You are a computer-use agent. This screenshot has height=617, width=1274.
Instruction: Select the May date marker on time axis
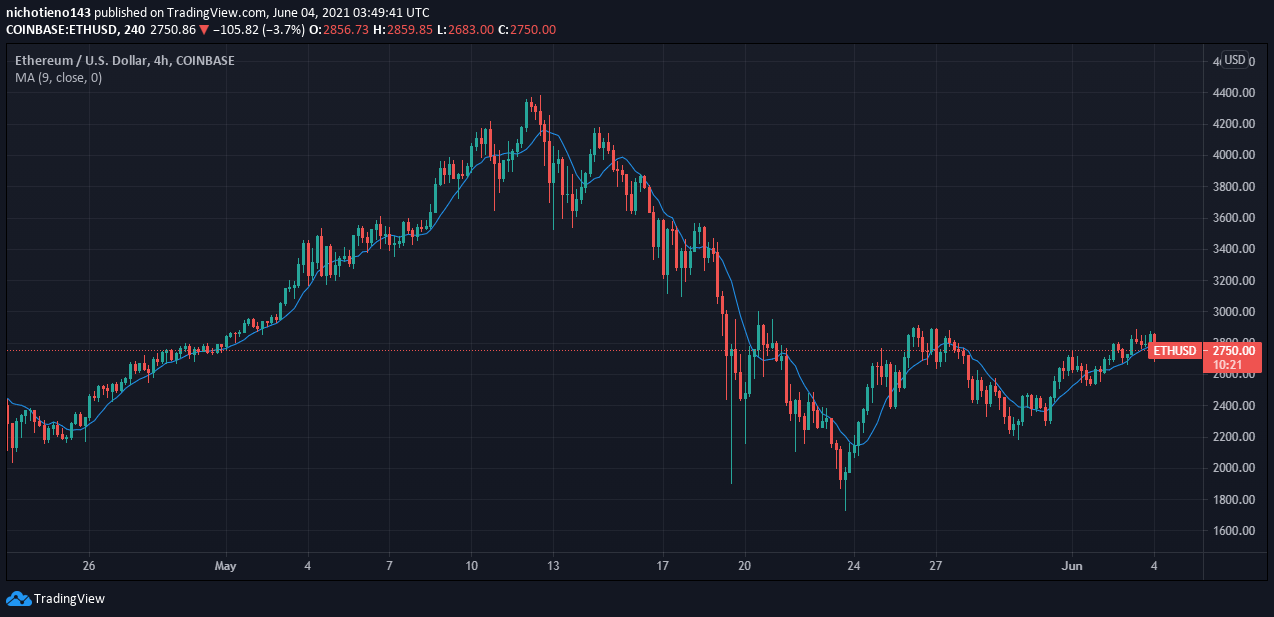pyautogui.click(x=225, y=565)
